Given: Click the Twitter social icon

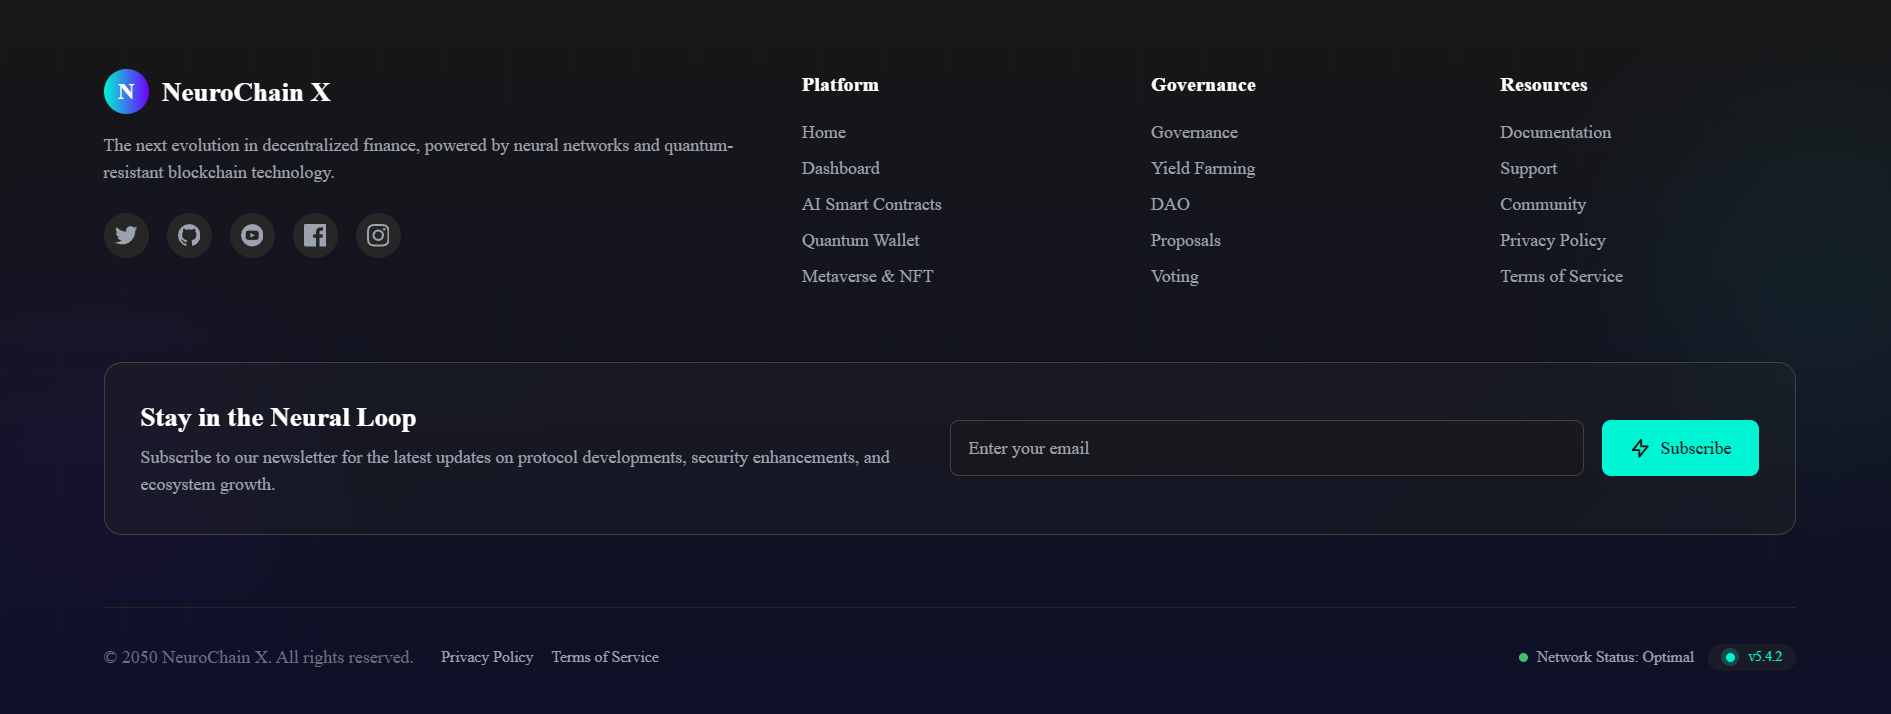Looking at the screenshot, I should pyautogui.click(x=126, y=235).
